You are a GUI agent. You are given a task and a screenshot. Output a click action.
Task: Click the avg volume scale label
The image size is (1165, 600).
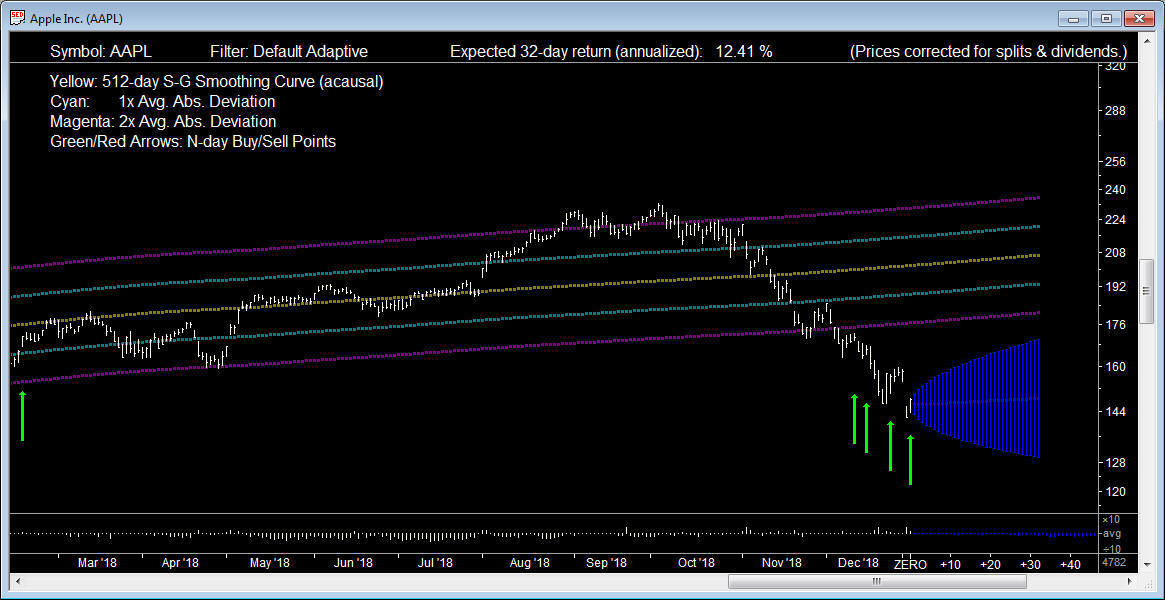click(1110, 533)
